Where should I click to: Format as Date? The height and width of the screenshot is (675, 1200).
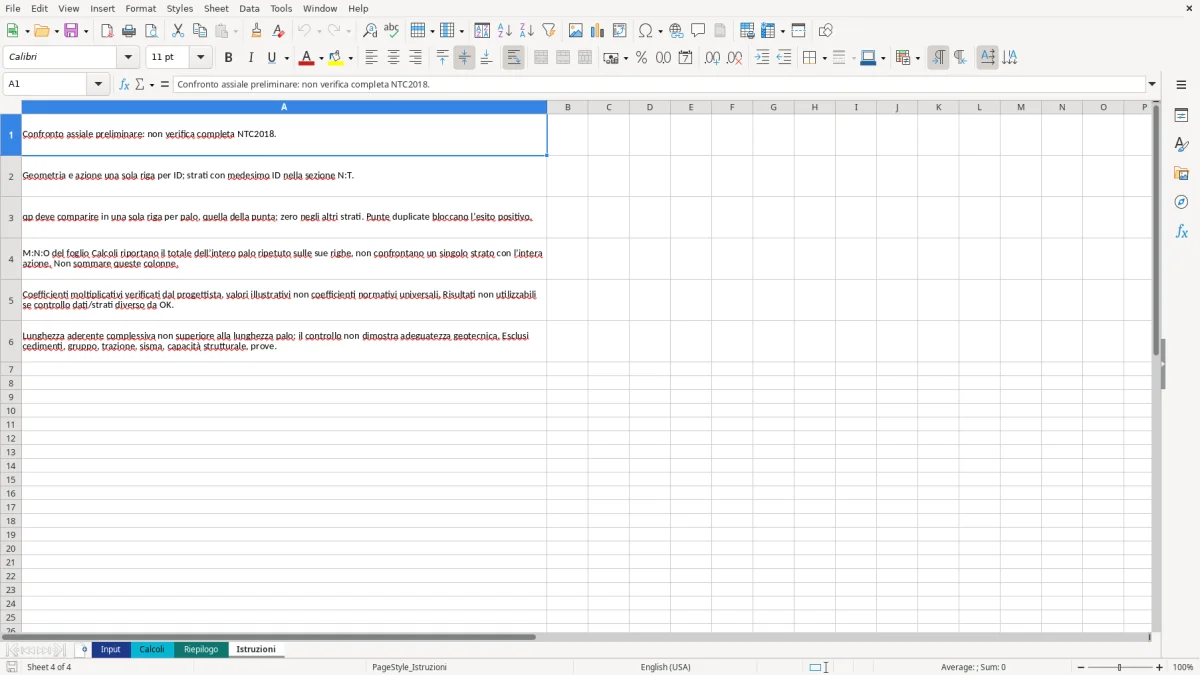pos(686,58)
